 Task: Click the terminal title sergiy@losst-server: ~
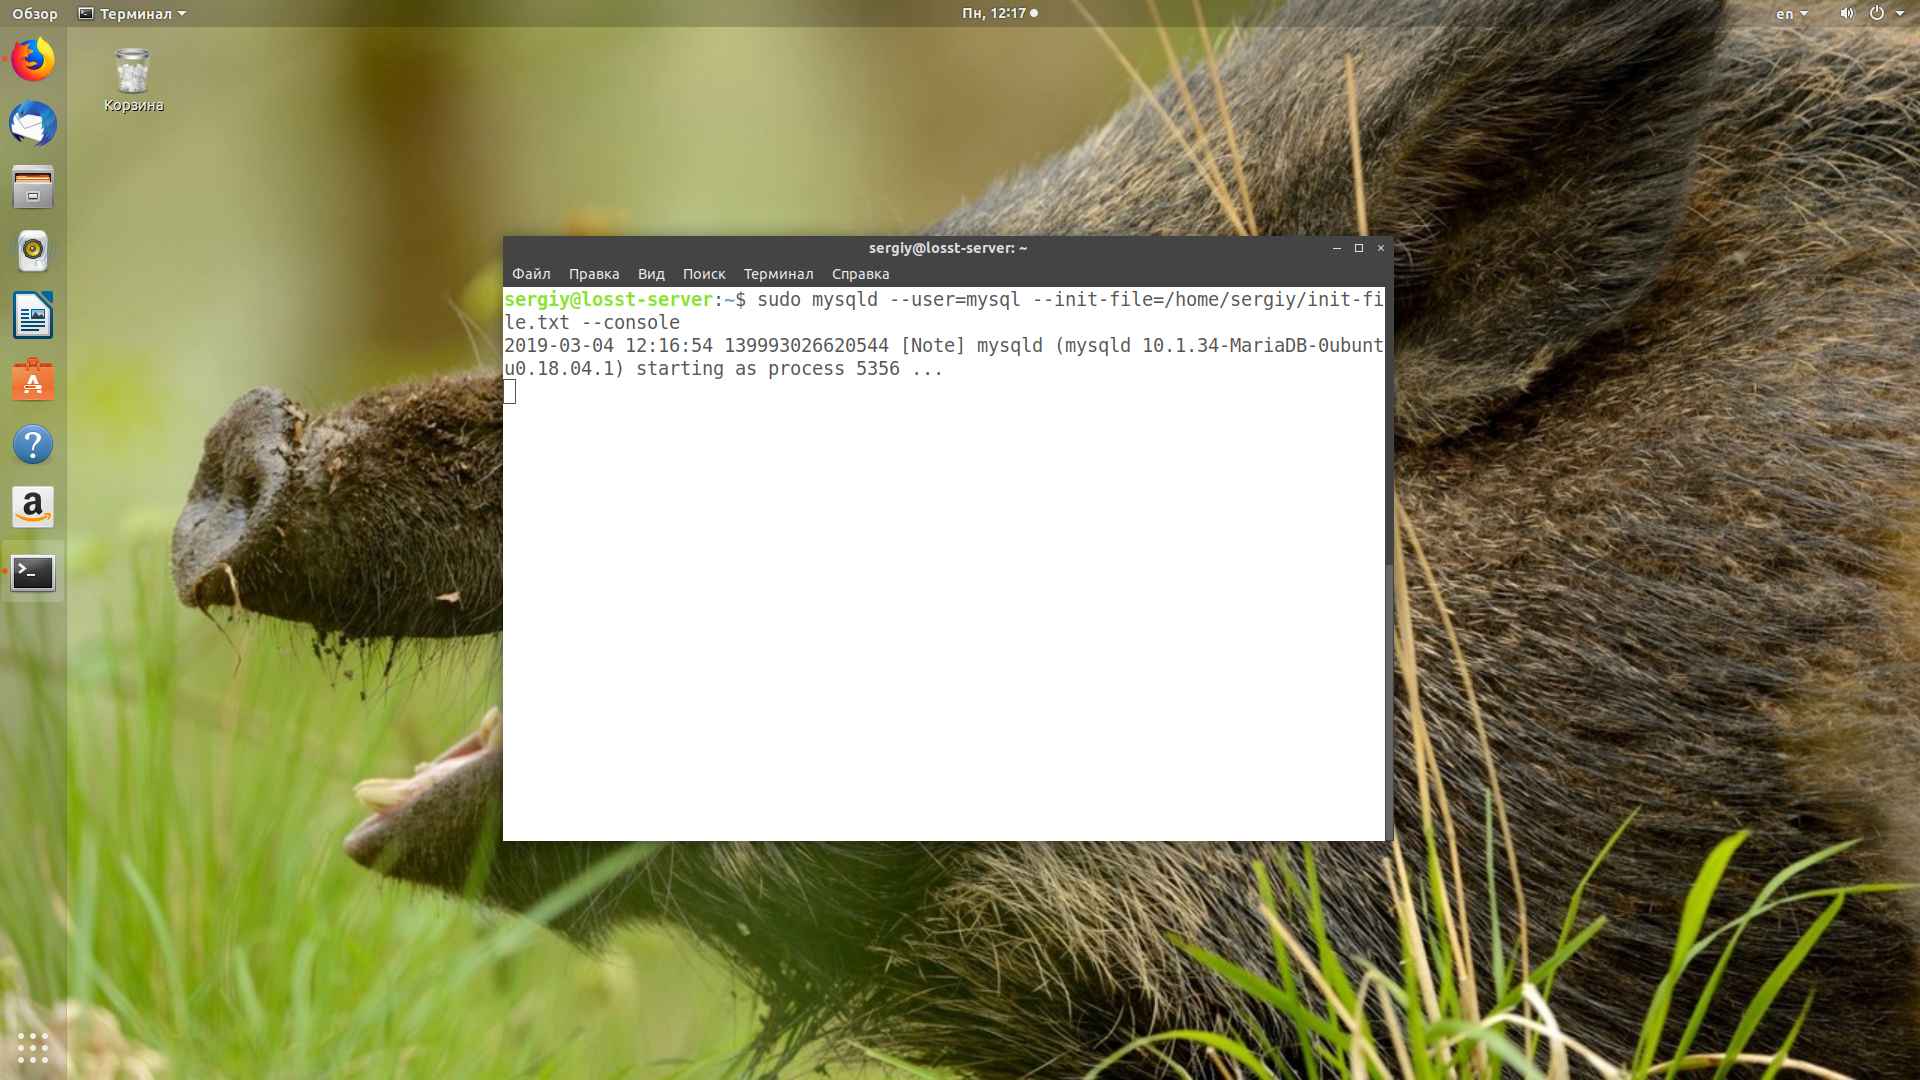click(947, 248)
